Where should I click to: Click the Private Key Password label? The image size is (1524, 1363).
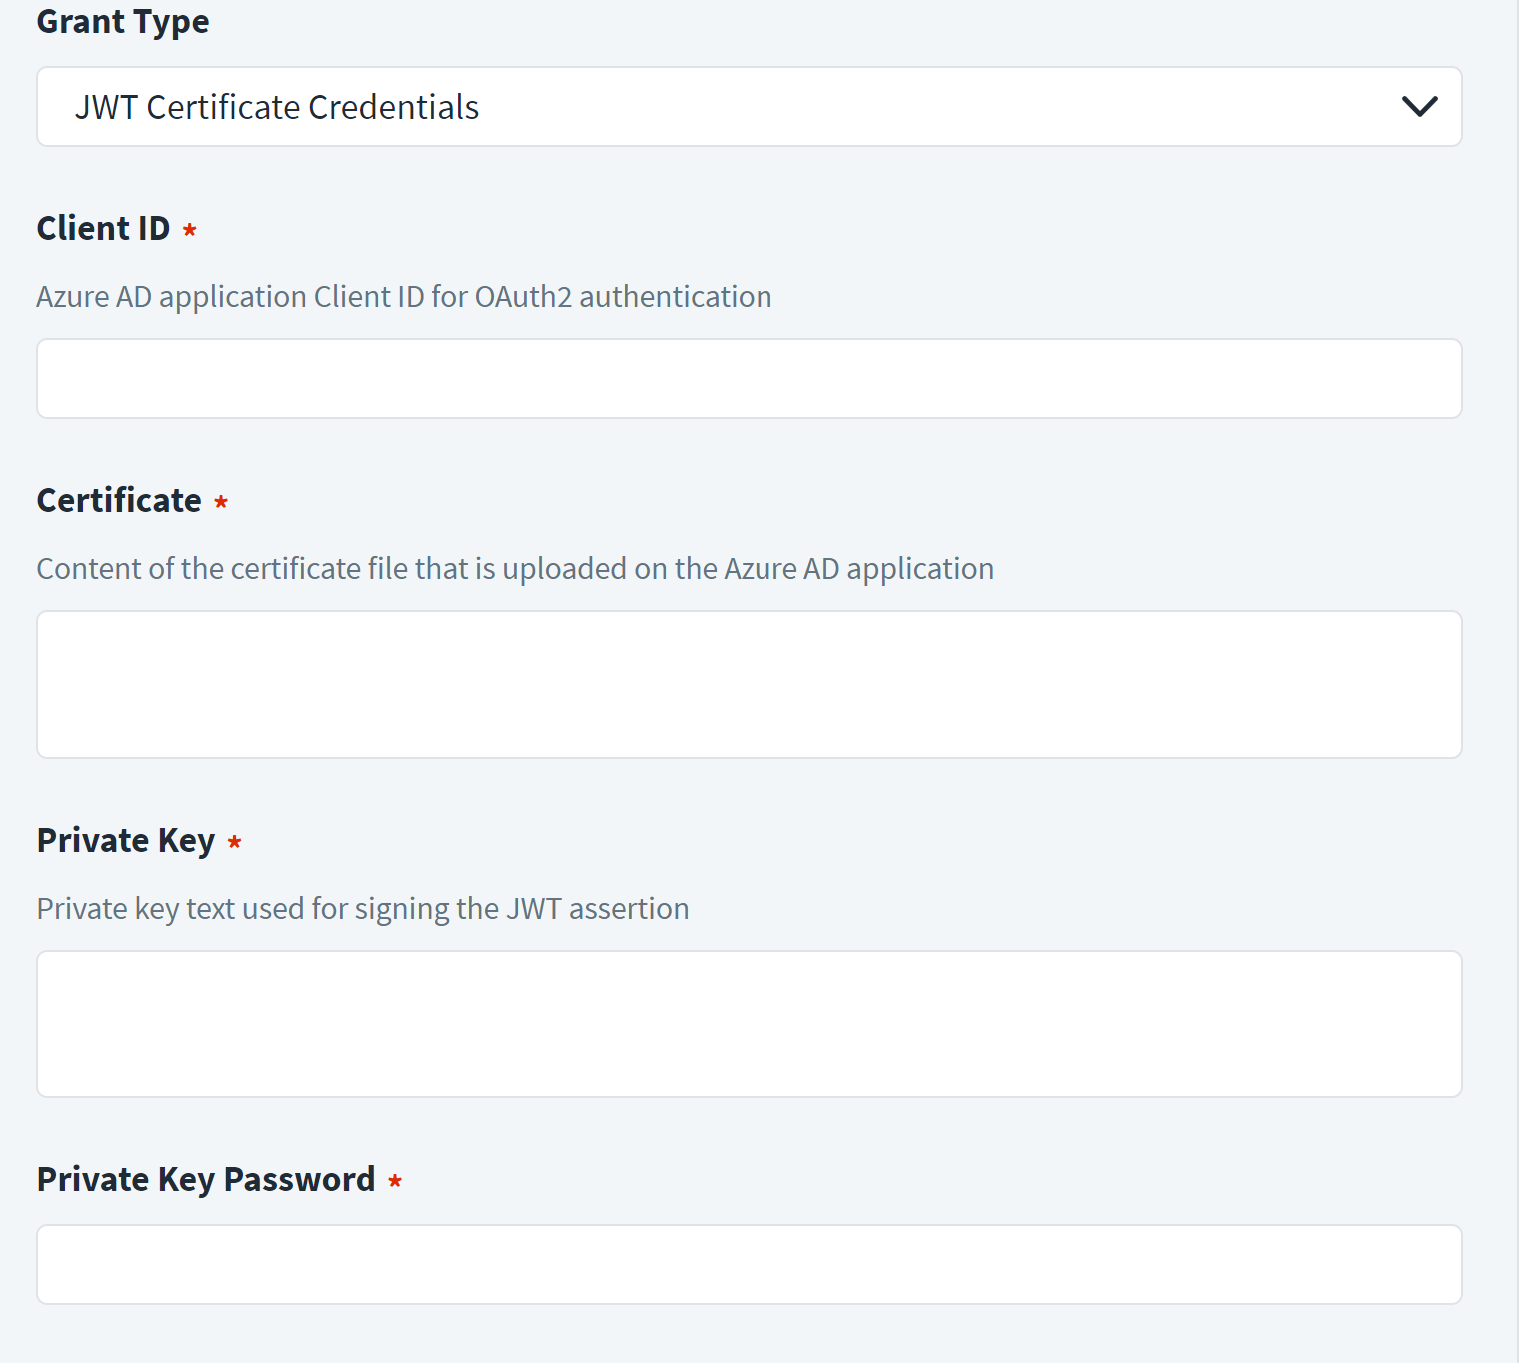point(206,1180)
